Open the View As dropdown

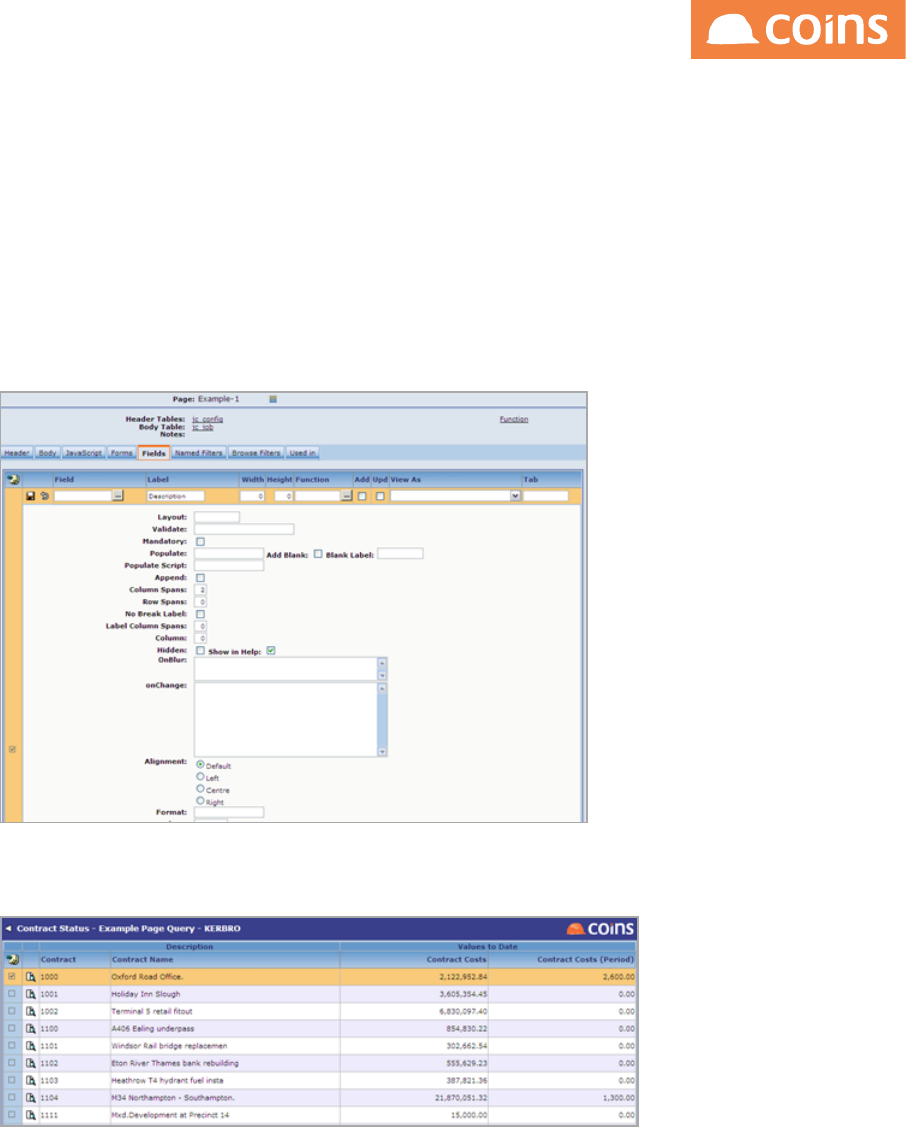(515, 496)
